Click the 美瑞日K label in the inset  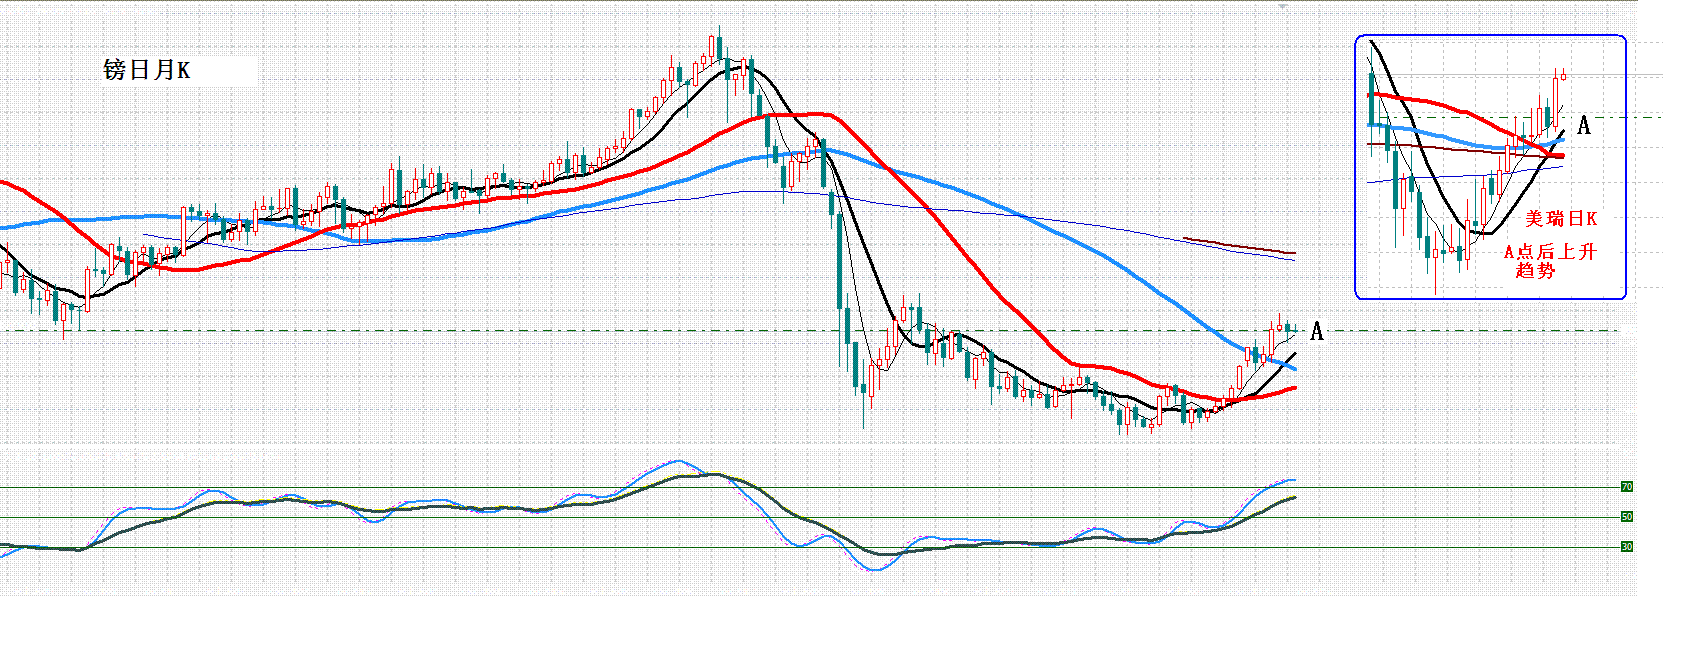pos(1561,218)
